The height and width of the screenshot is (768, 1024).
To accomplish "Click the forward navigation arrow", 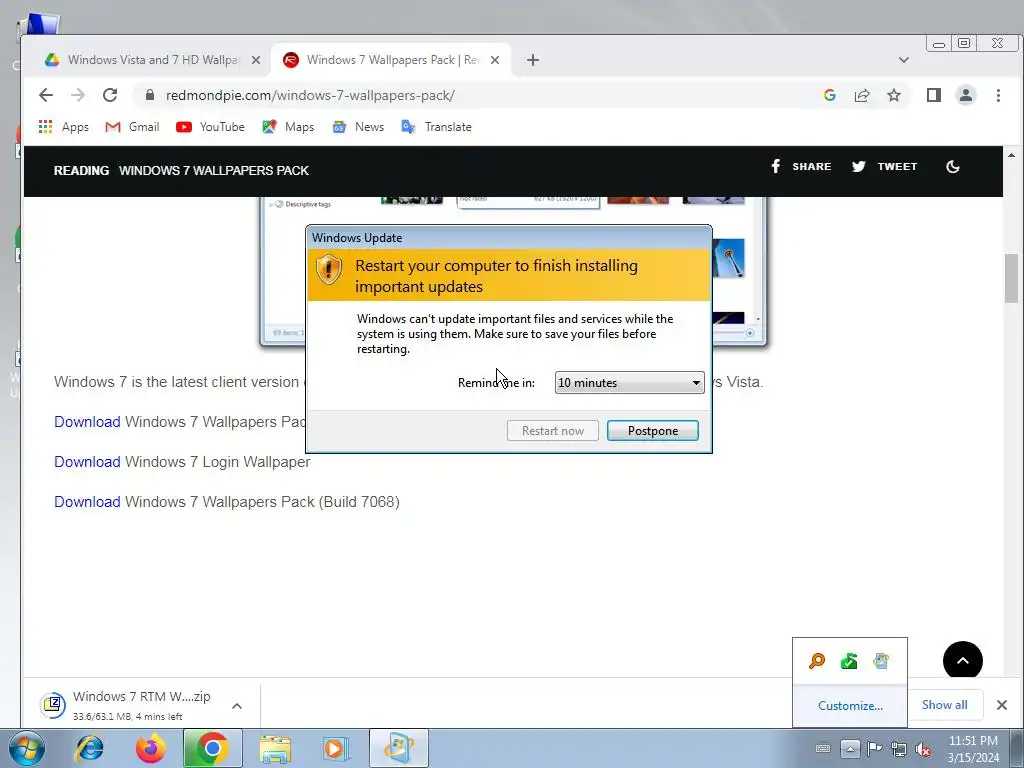I will point(78,95).
